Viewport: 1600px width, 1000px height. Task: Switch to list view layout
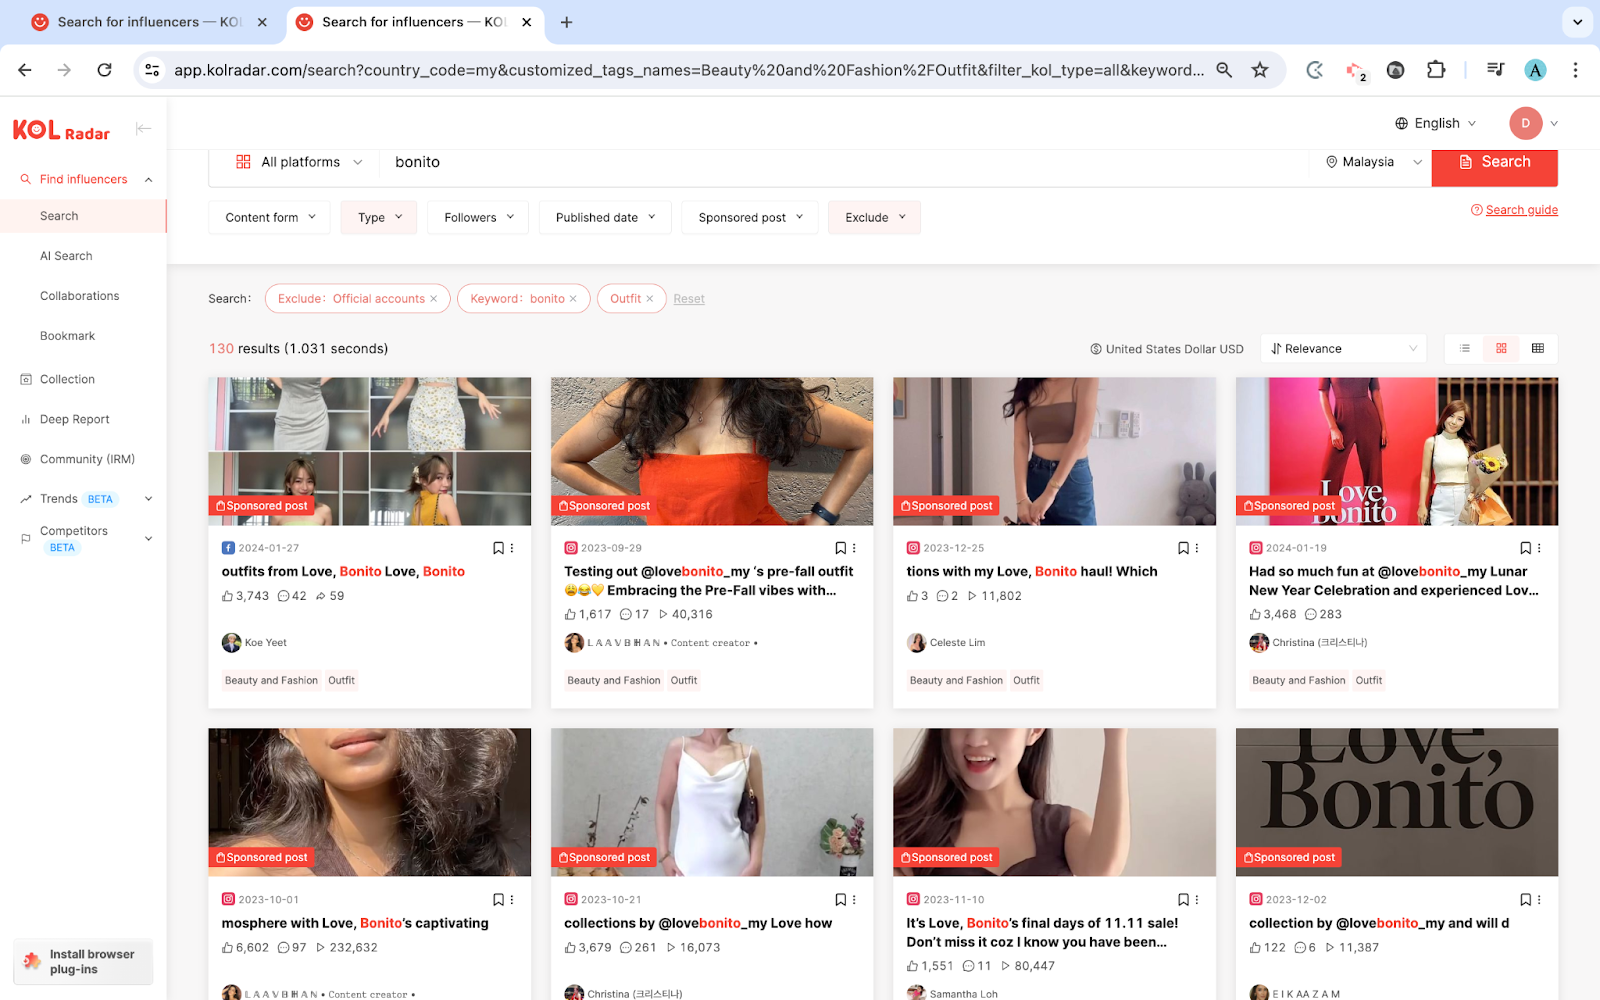tap(1464, 348)
